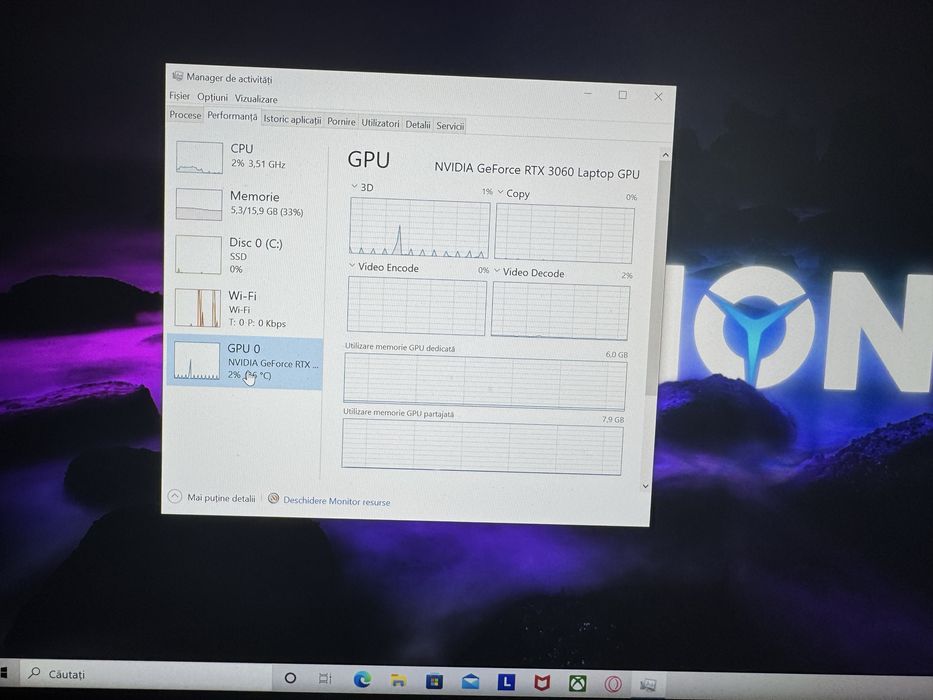
Task: Select the Wi-Fi performance item
Action: (247, 308)
